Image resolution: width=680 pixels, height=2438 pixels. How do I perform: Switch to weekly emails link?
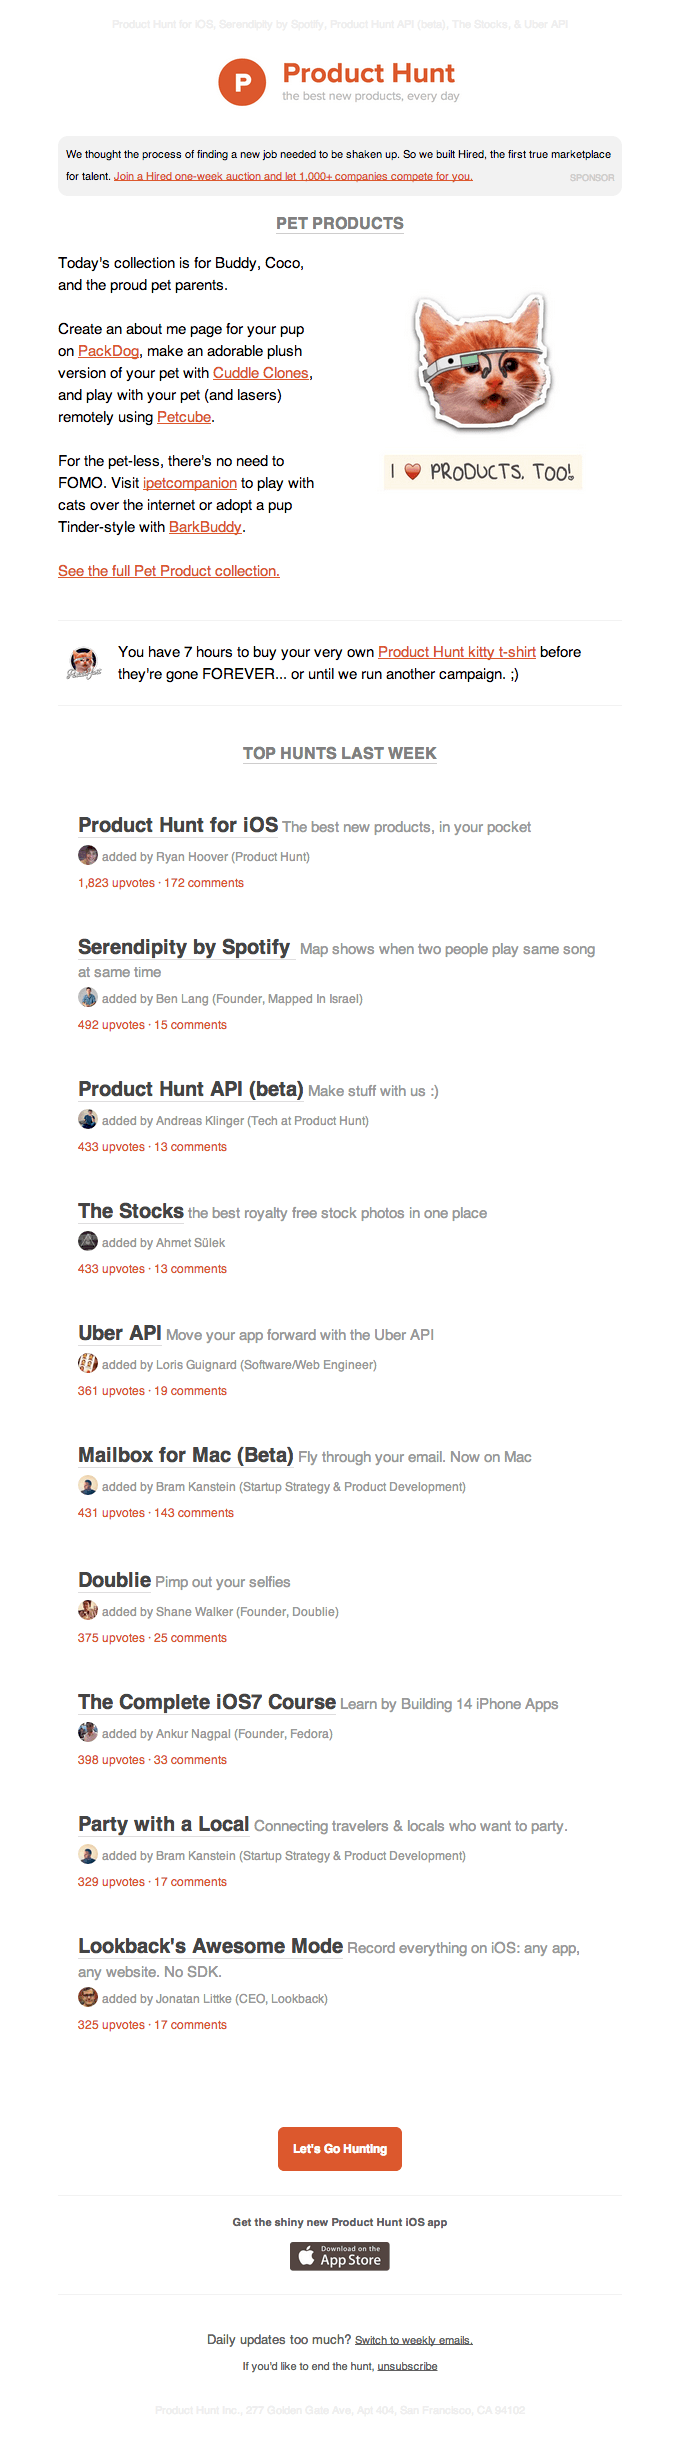click(x=413, y=2340)
